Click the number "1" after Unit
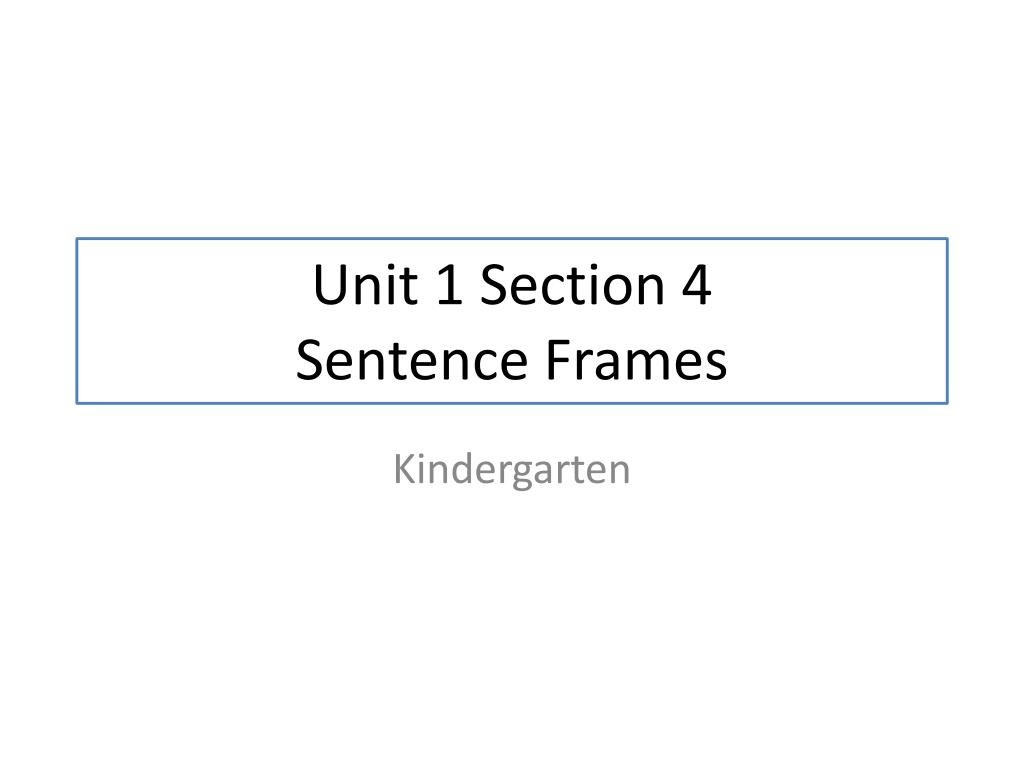Screen dimensions: 1024x768 click(x=449, y=284)
